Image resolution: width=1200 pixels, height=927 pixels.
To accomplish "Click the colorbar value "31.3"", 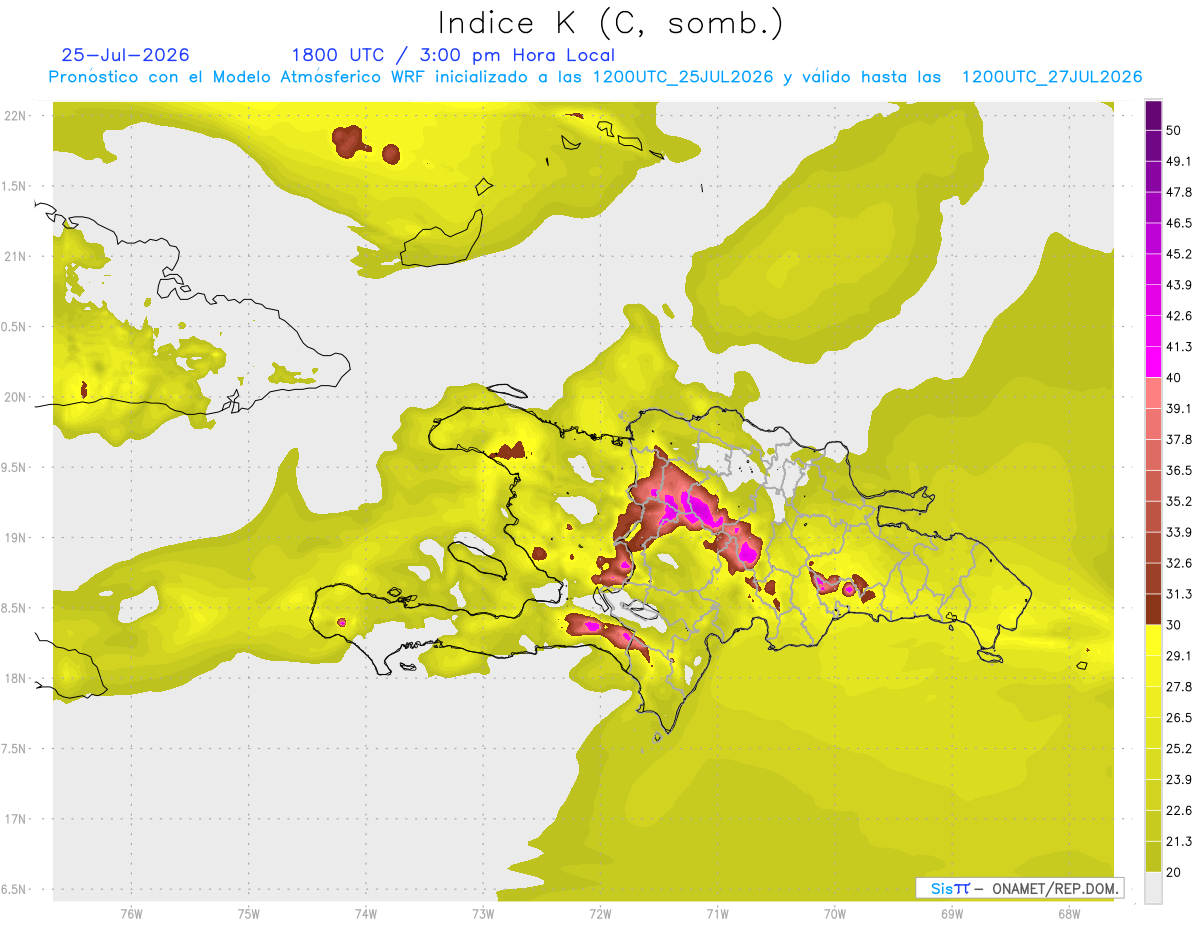I will pyautogui.click(x=1180, y=594).
